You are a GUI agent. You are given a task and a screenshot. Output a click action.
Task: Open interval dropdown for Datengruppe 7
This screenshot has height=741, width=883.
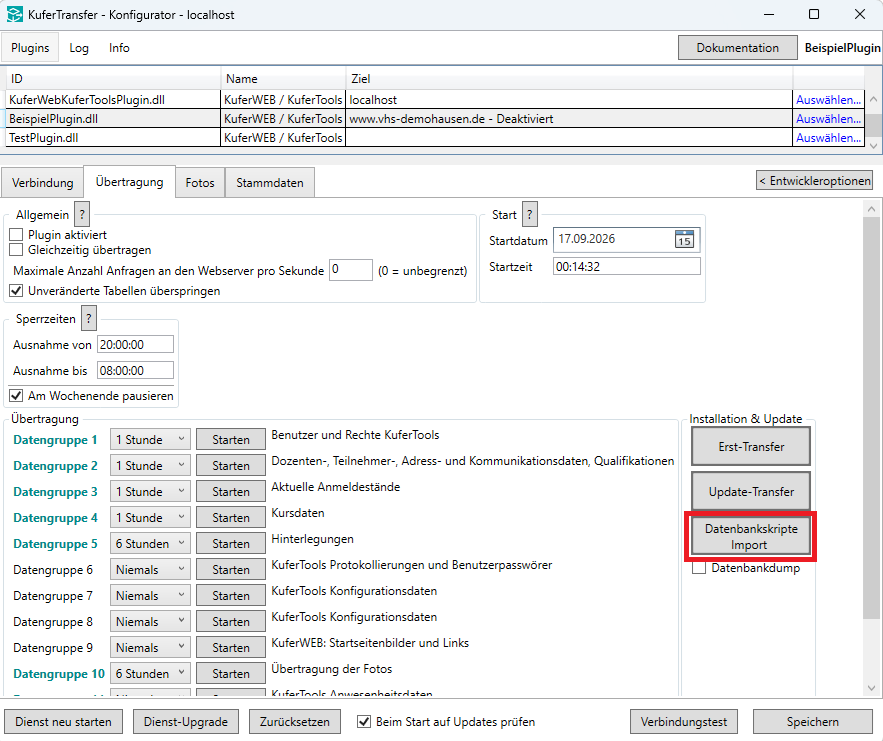[150, 595]
